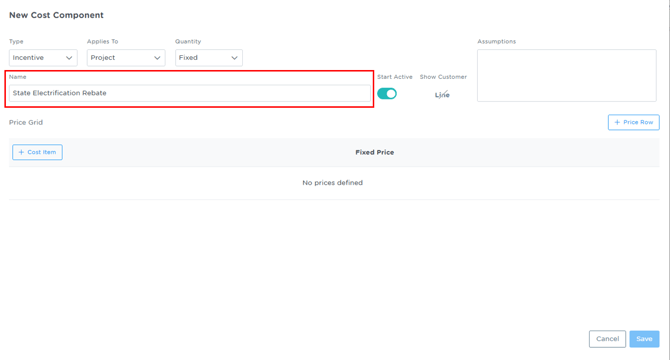Screen dimensions: 670x360
Task: Click the chevron arrow beside Project
Action: (x=157, y=58)
